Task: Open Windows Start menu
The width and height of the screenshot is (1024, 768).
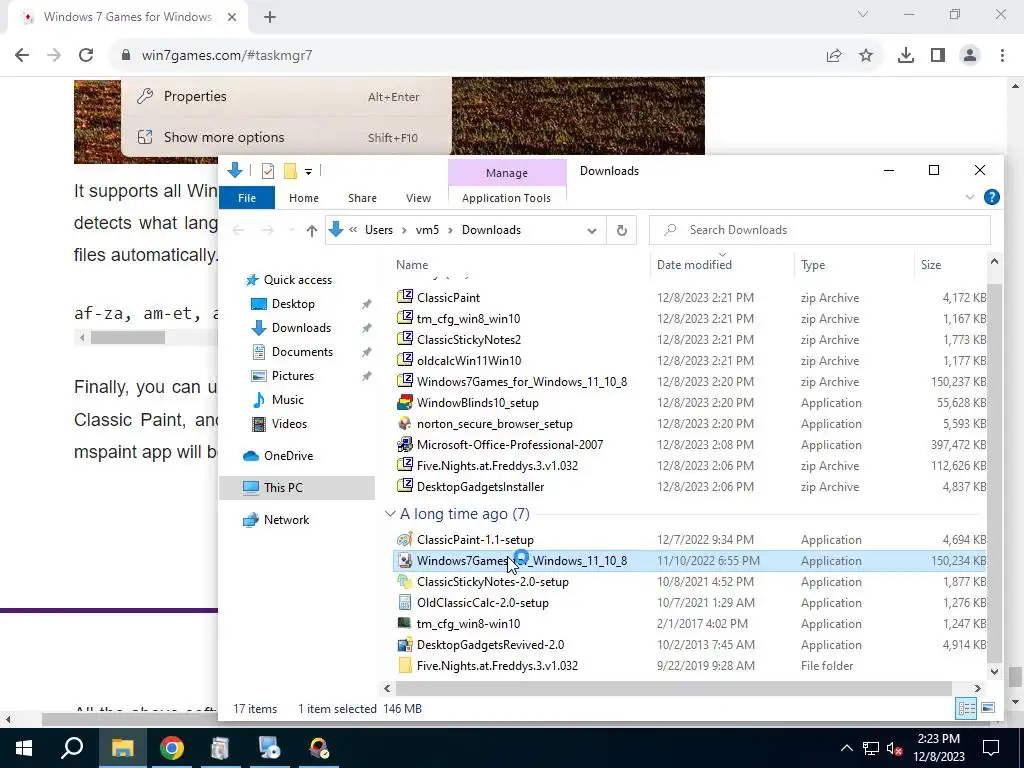Action: click(x=24, y=748)
